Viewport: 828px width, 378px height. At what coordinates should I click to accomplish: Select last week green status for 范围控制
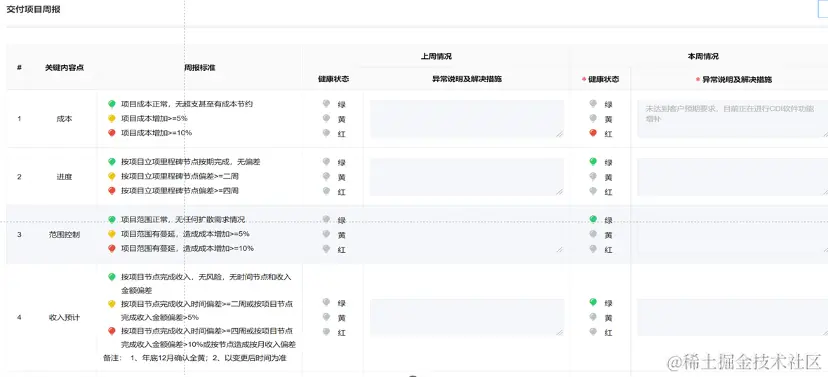(x=326, y=220)
